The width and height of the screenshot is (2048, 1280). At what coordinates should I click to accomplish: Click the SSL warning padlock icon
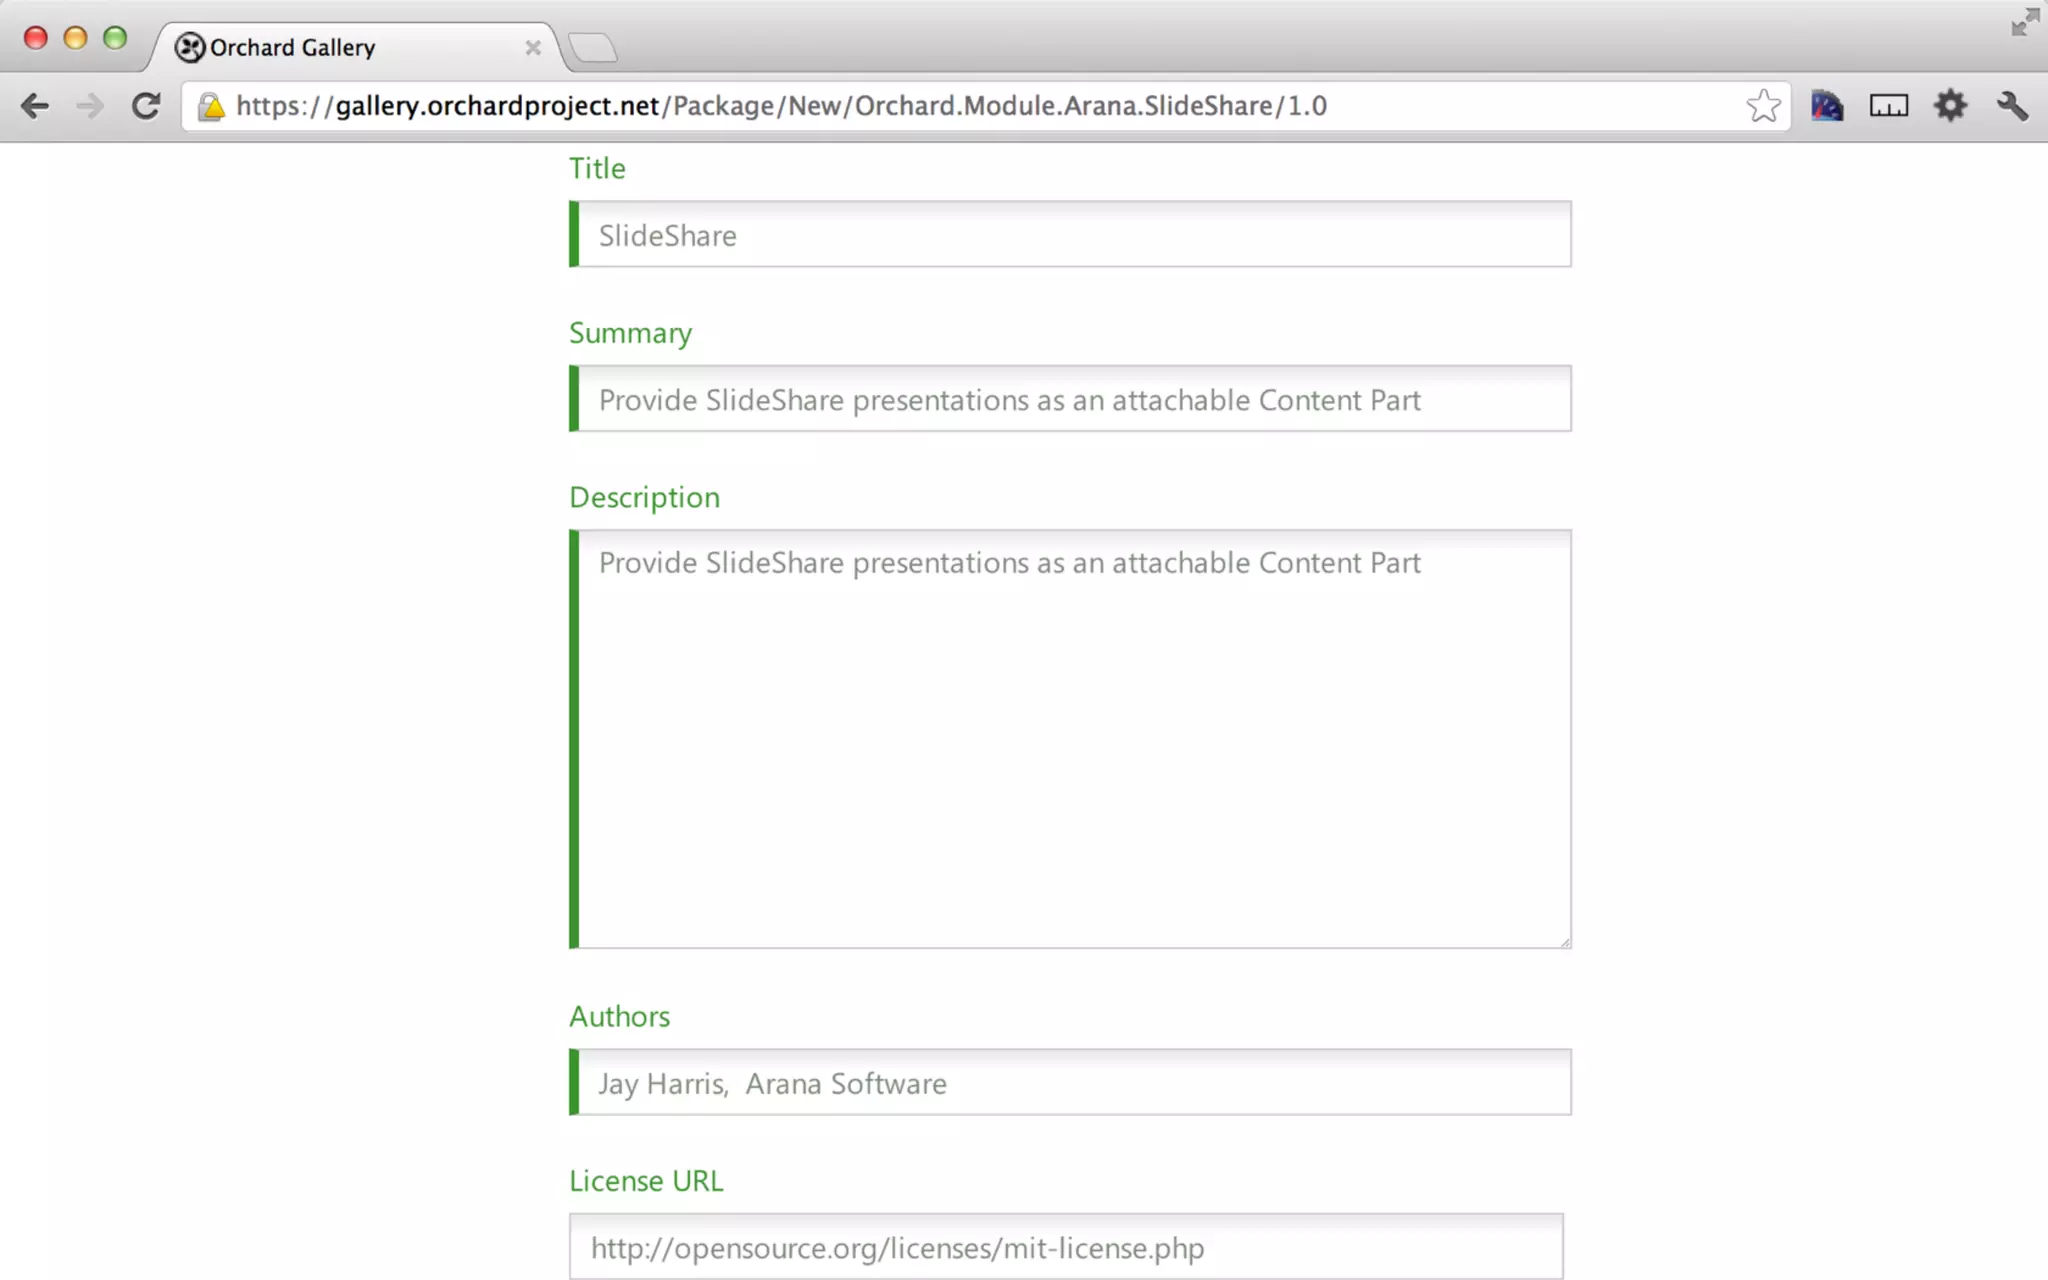point(211,107)
